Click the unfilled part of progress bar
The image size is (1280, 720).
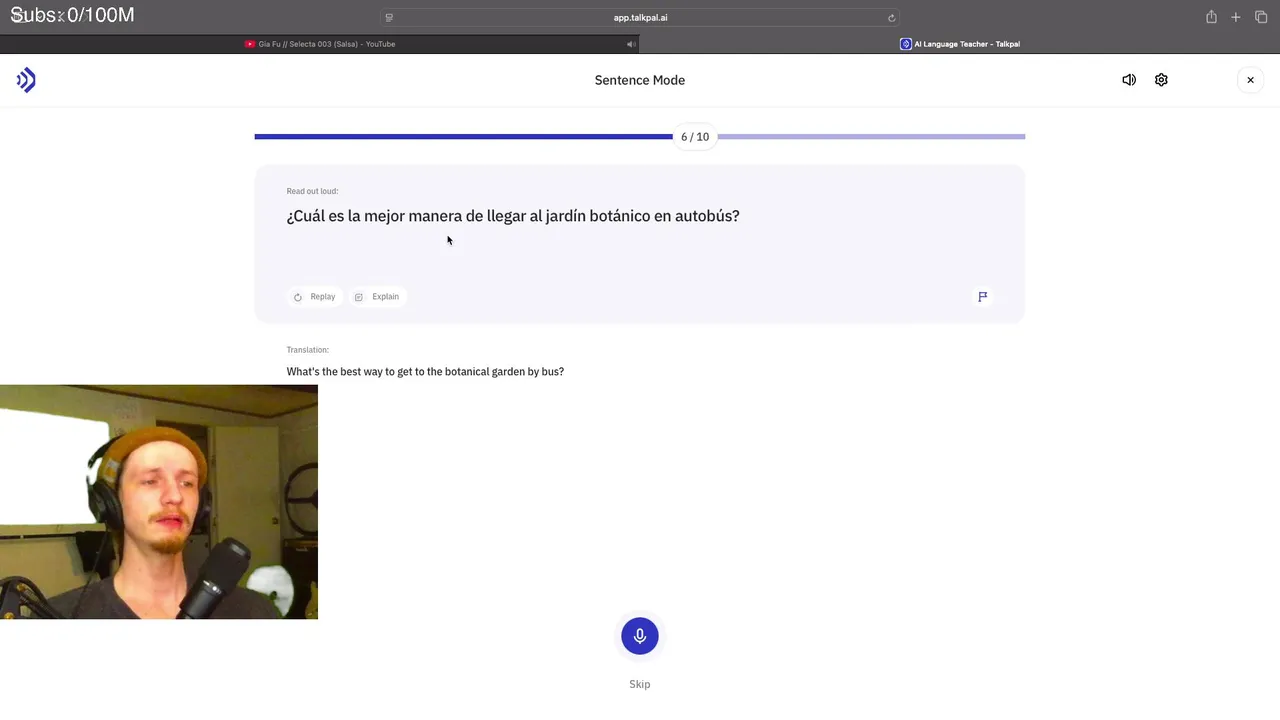click(x=871, y=136)
